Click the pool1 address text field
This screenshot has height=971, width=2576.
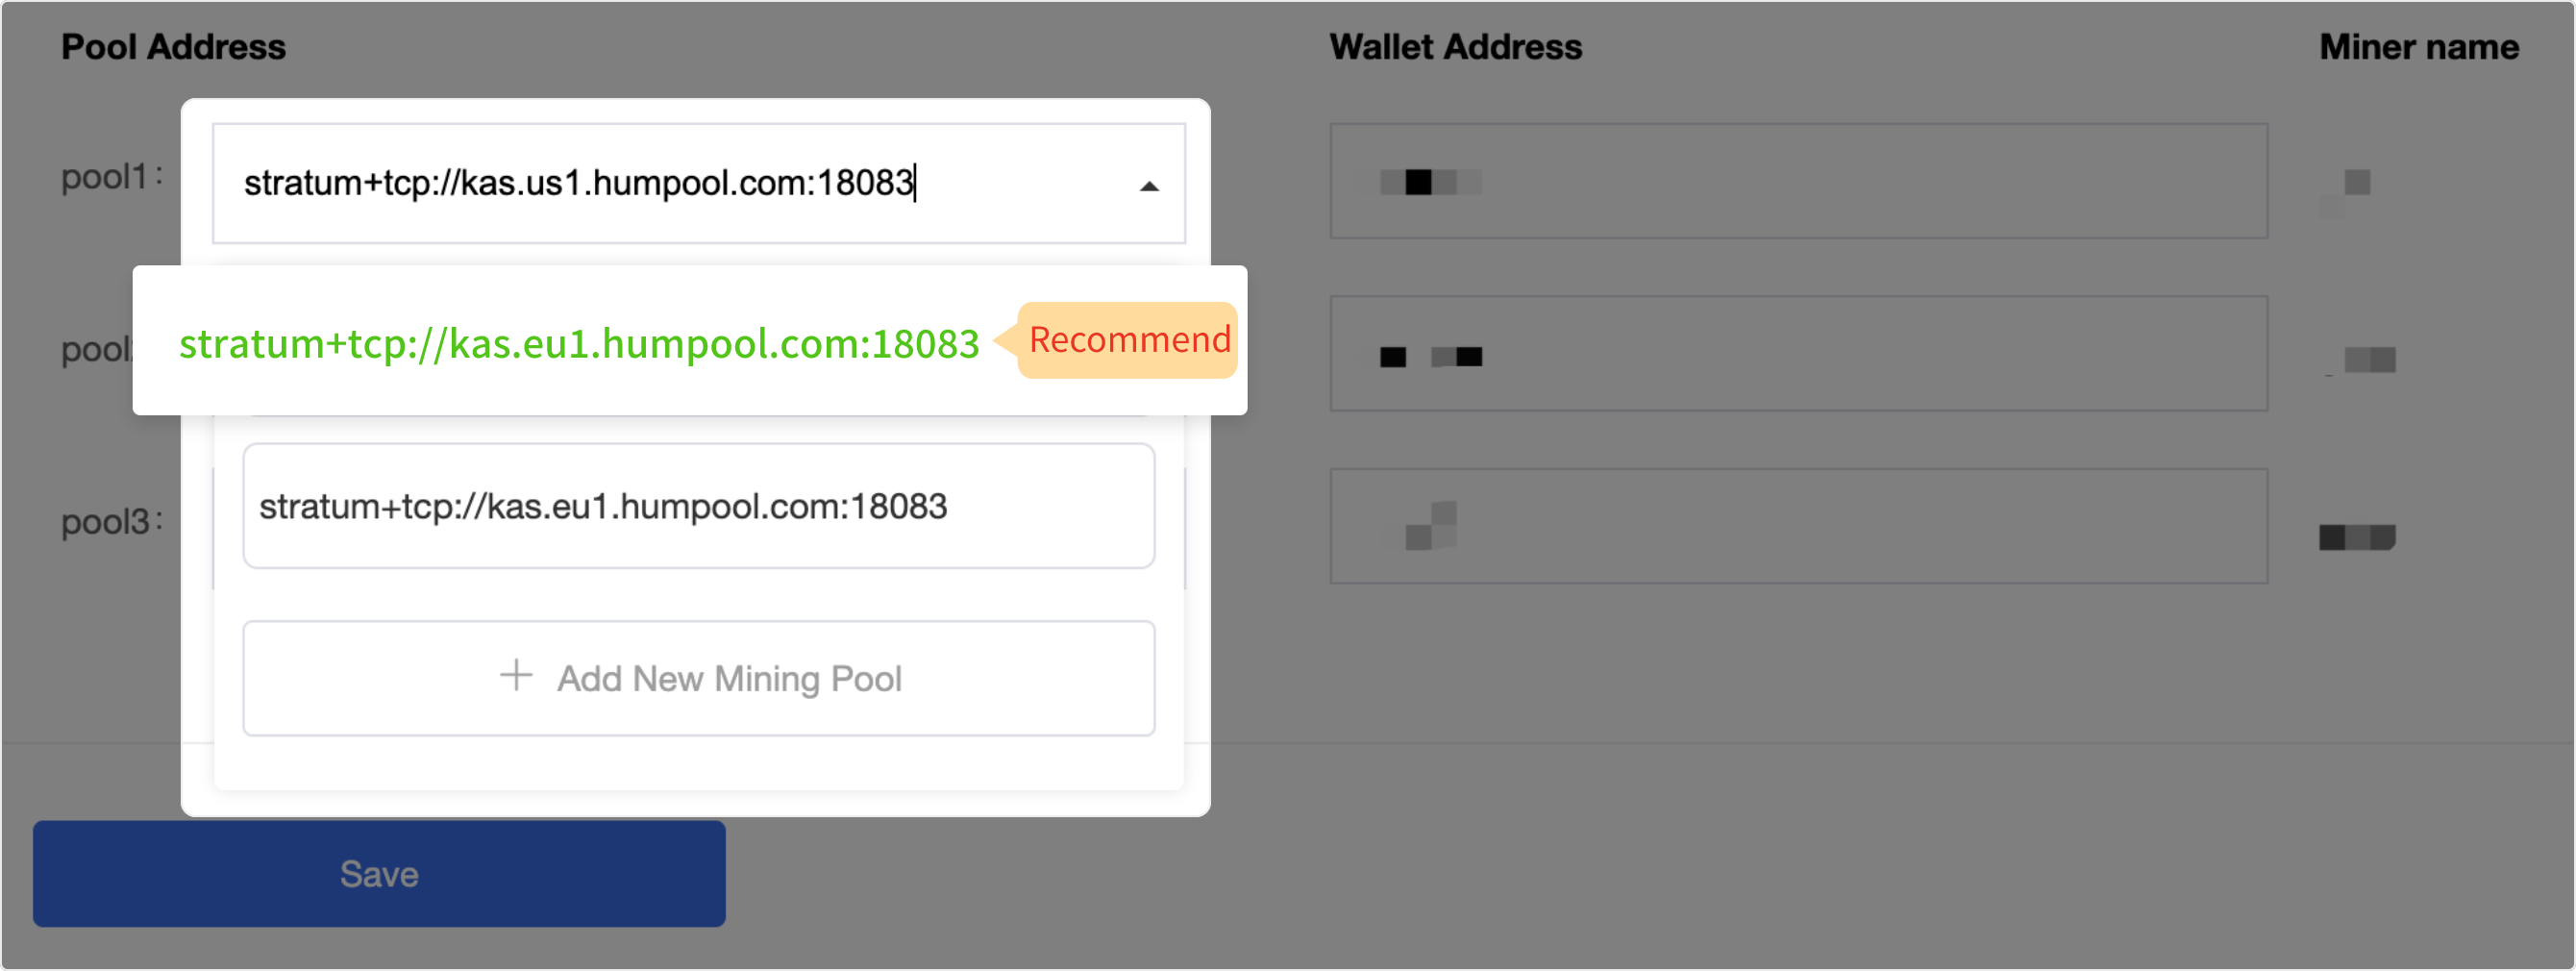[x=698, y=183]
